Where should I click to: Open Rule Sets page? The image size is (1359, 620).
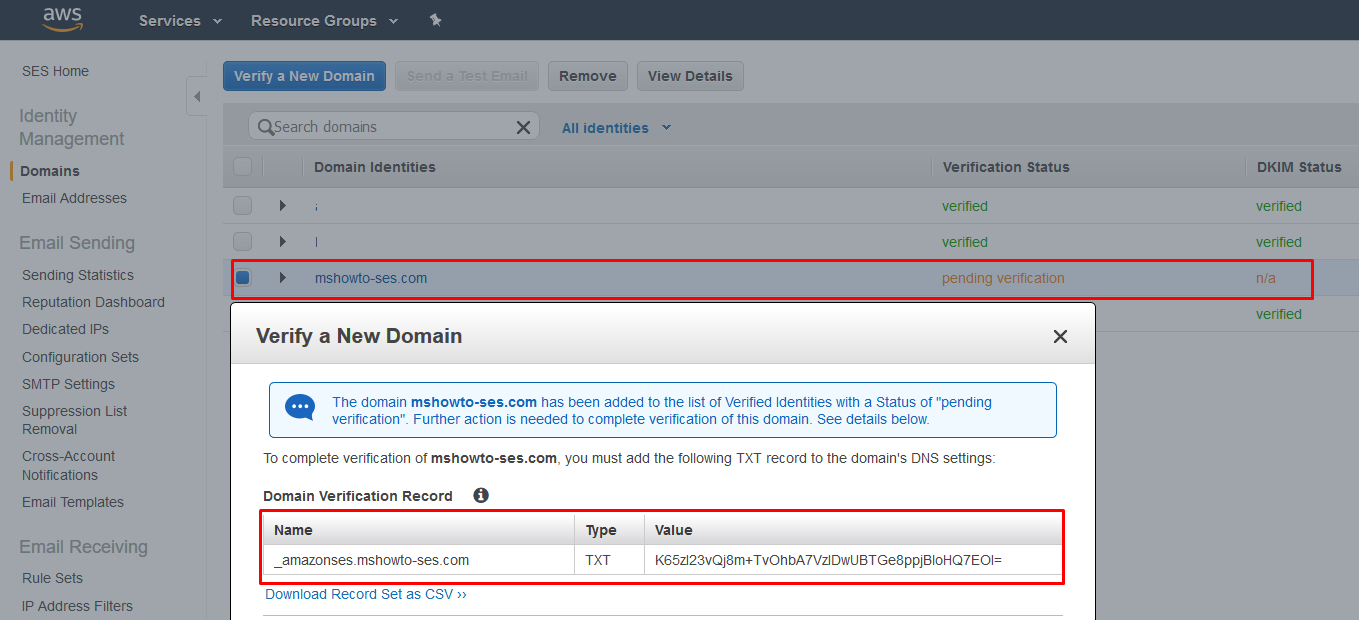pyautogui.click(x=52, y=578)
